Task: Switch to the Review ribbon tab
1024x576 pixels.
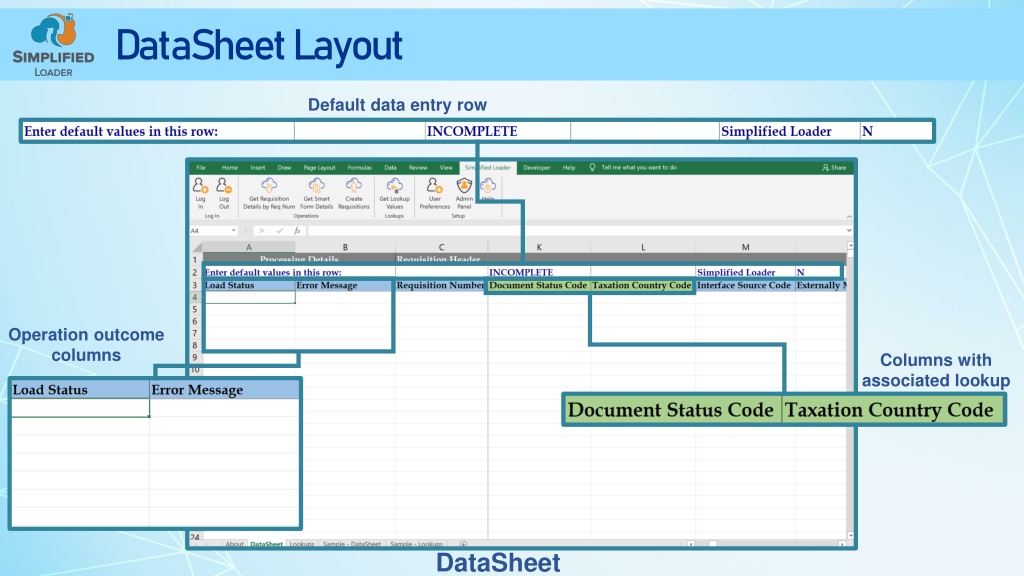Action: [x=418, y=168]
